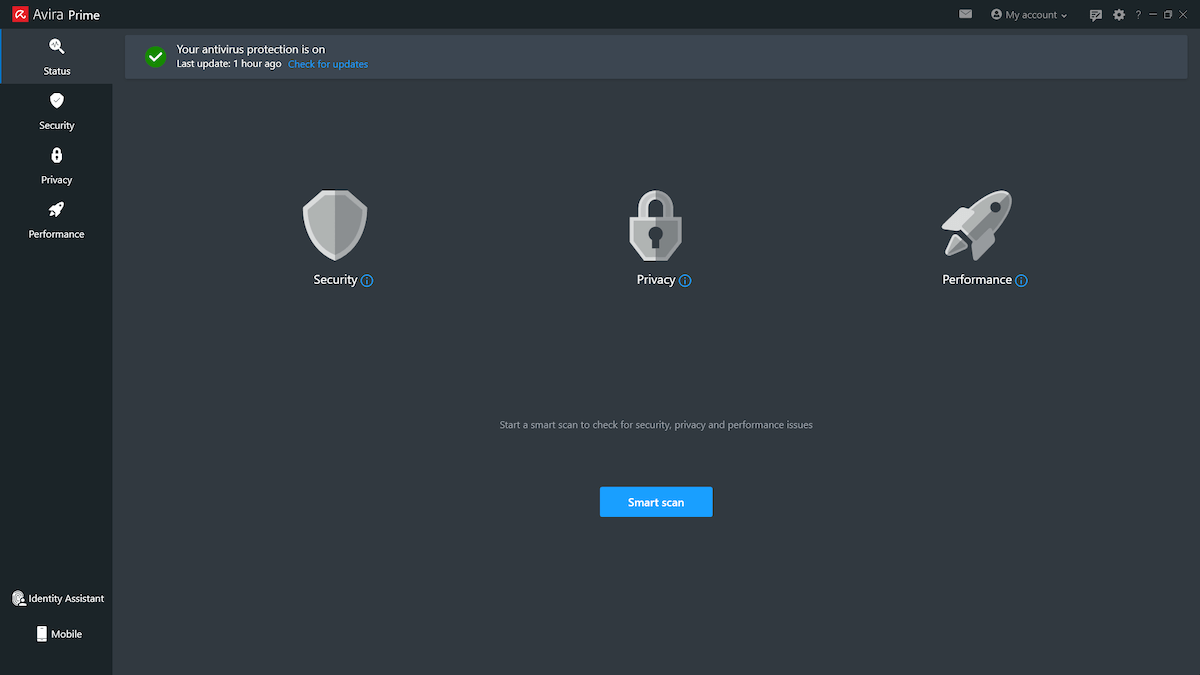Open the Security shield section from sidebar
Screen dimensions: 1200x675
click(x=56, y=100)
